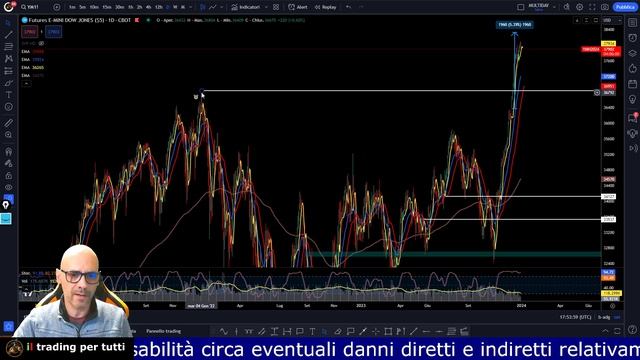The width and height of the screenshot is (640, 360).
Task: Select the 1h timeframe
Action: [x=130, y=7]
